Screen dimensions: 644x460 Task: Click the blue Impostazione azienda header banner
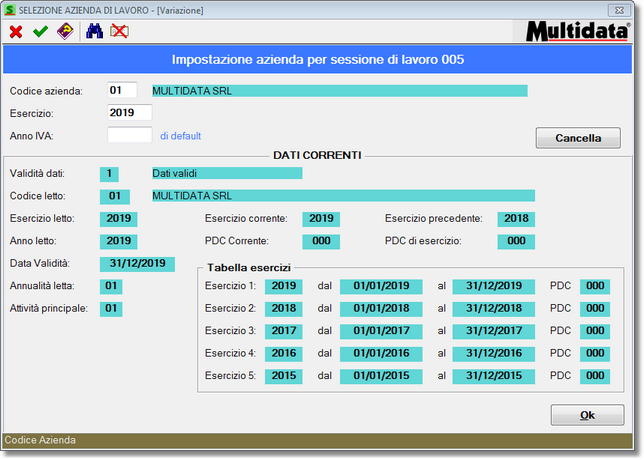click(317, 60)
